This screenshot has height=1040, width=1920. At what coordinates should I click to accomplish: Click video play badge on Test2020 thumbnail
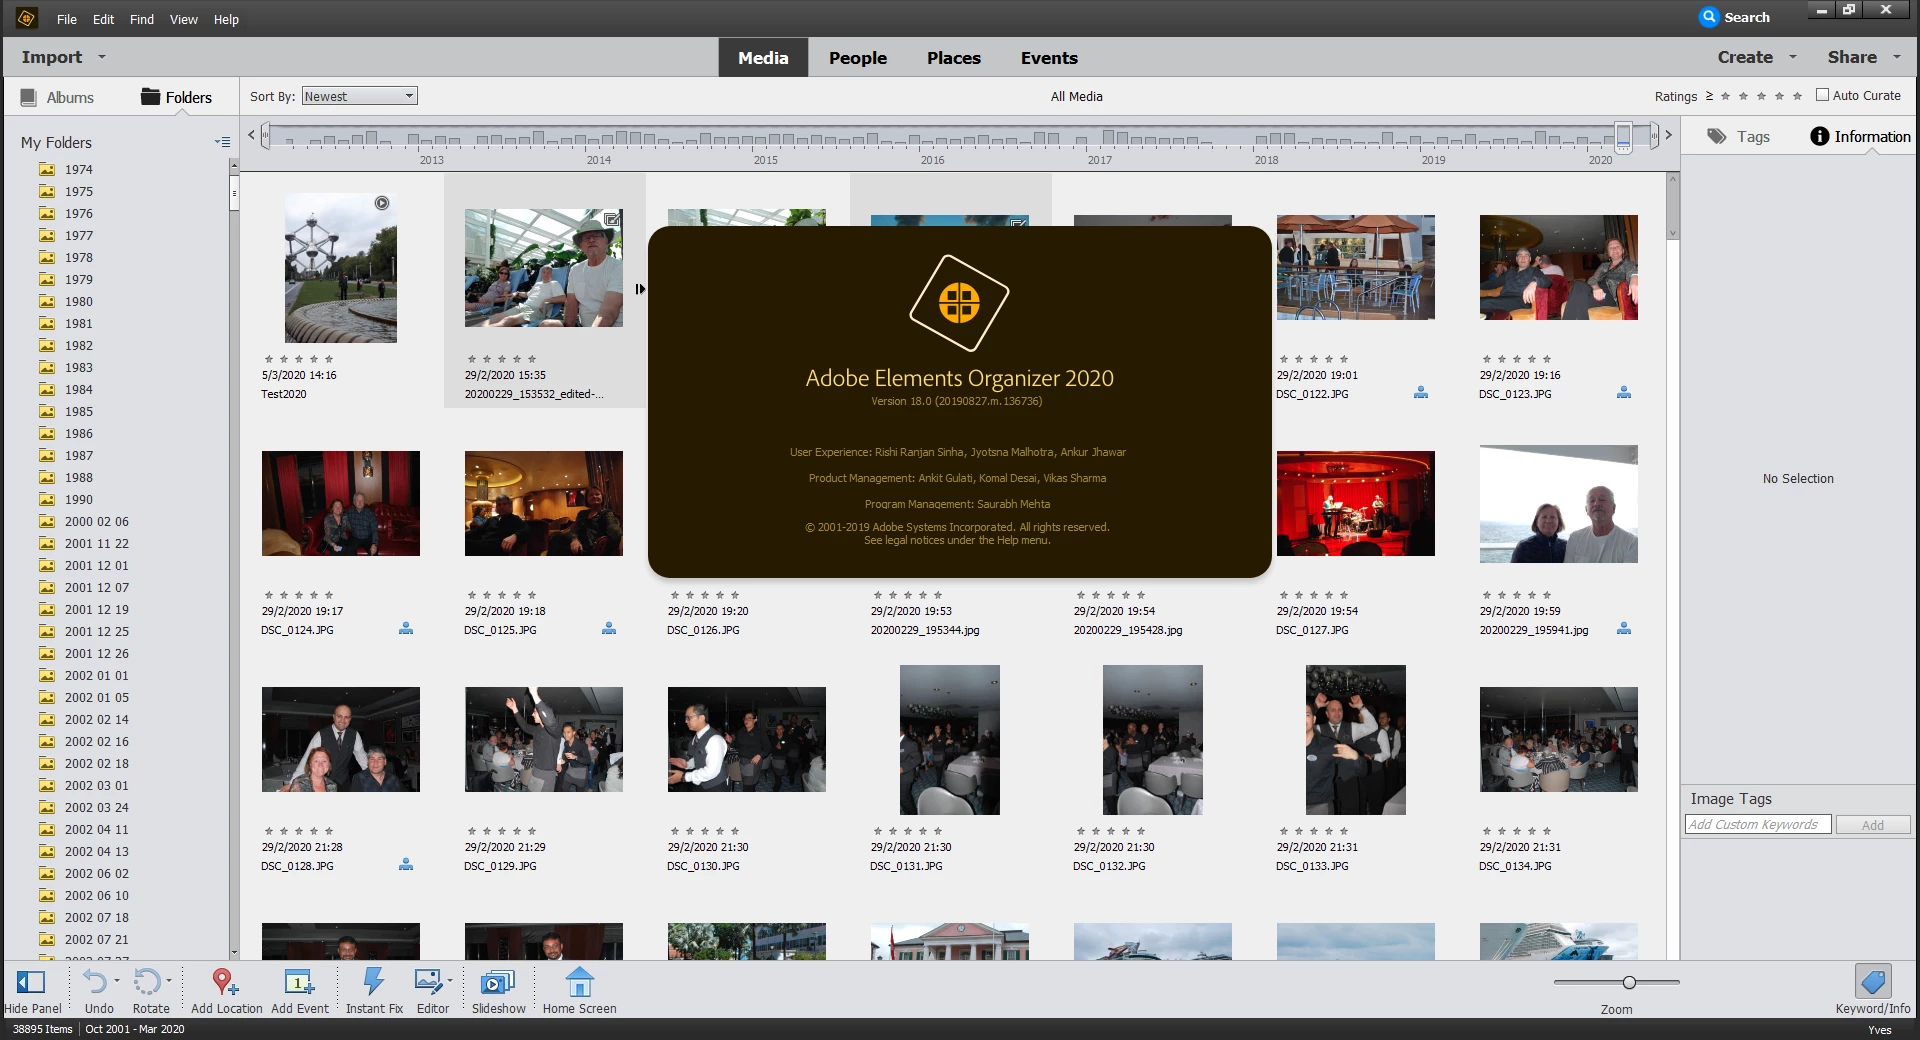coord(382,203)
